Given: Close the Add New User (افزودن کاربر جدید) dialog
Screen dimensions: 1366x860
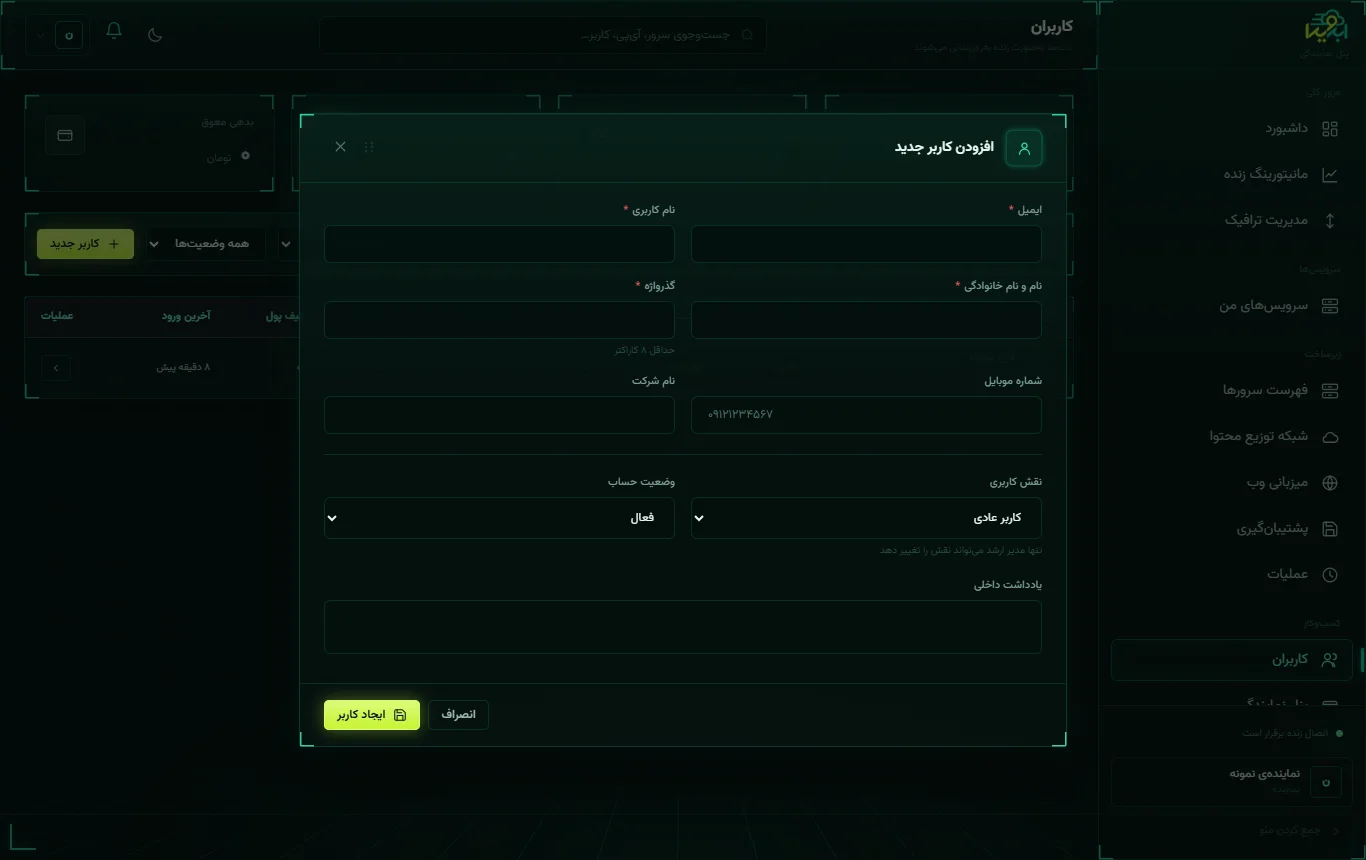Looking at the screenshot, I should click(340, 147).
